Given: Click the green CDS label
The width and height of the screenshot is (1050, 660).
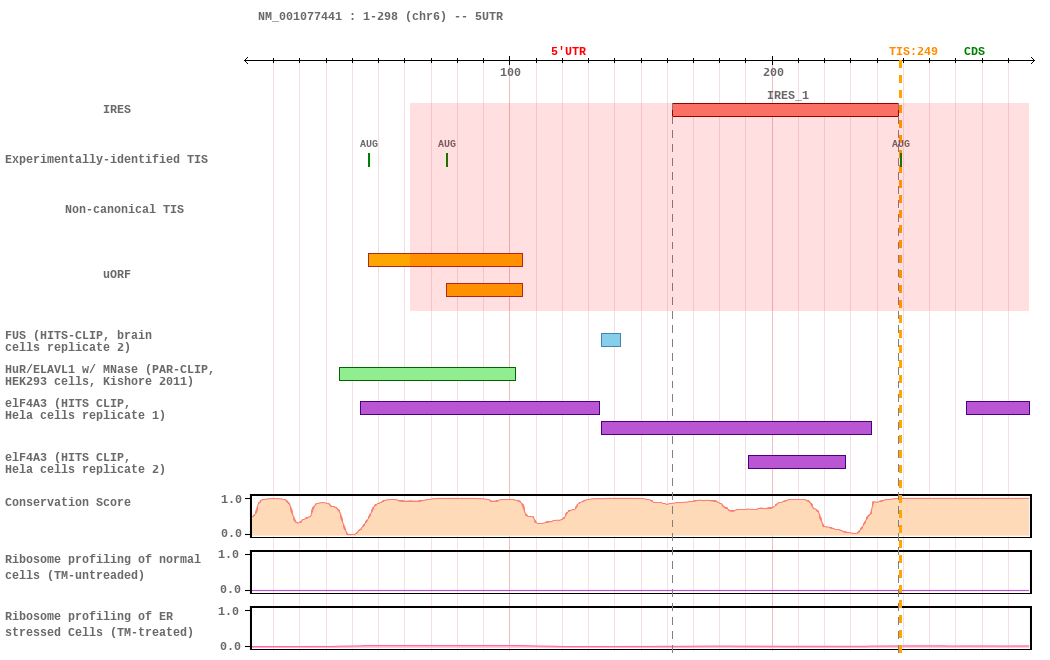Looking at the screenshot, I should 974,52.
